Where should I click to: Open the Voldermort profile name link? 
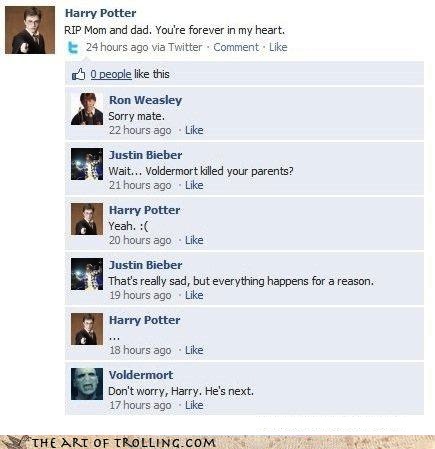[x=141, y=375]
